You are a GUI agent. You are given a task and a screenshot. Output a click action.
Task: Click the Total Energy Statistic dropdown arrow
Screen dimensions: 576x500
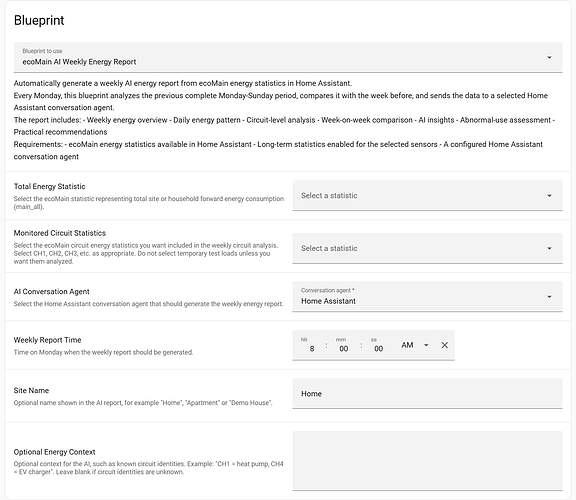click(x=549, y=196)
